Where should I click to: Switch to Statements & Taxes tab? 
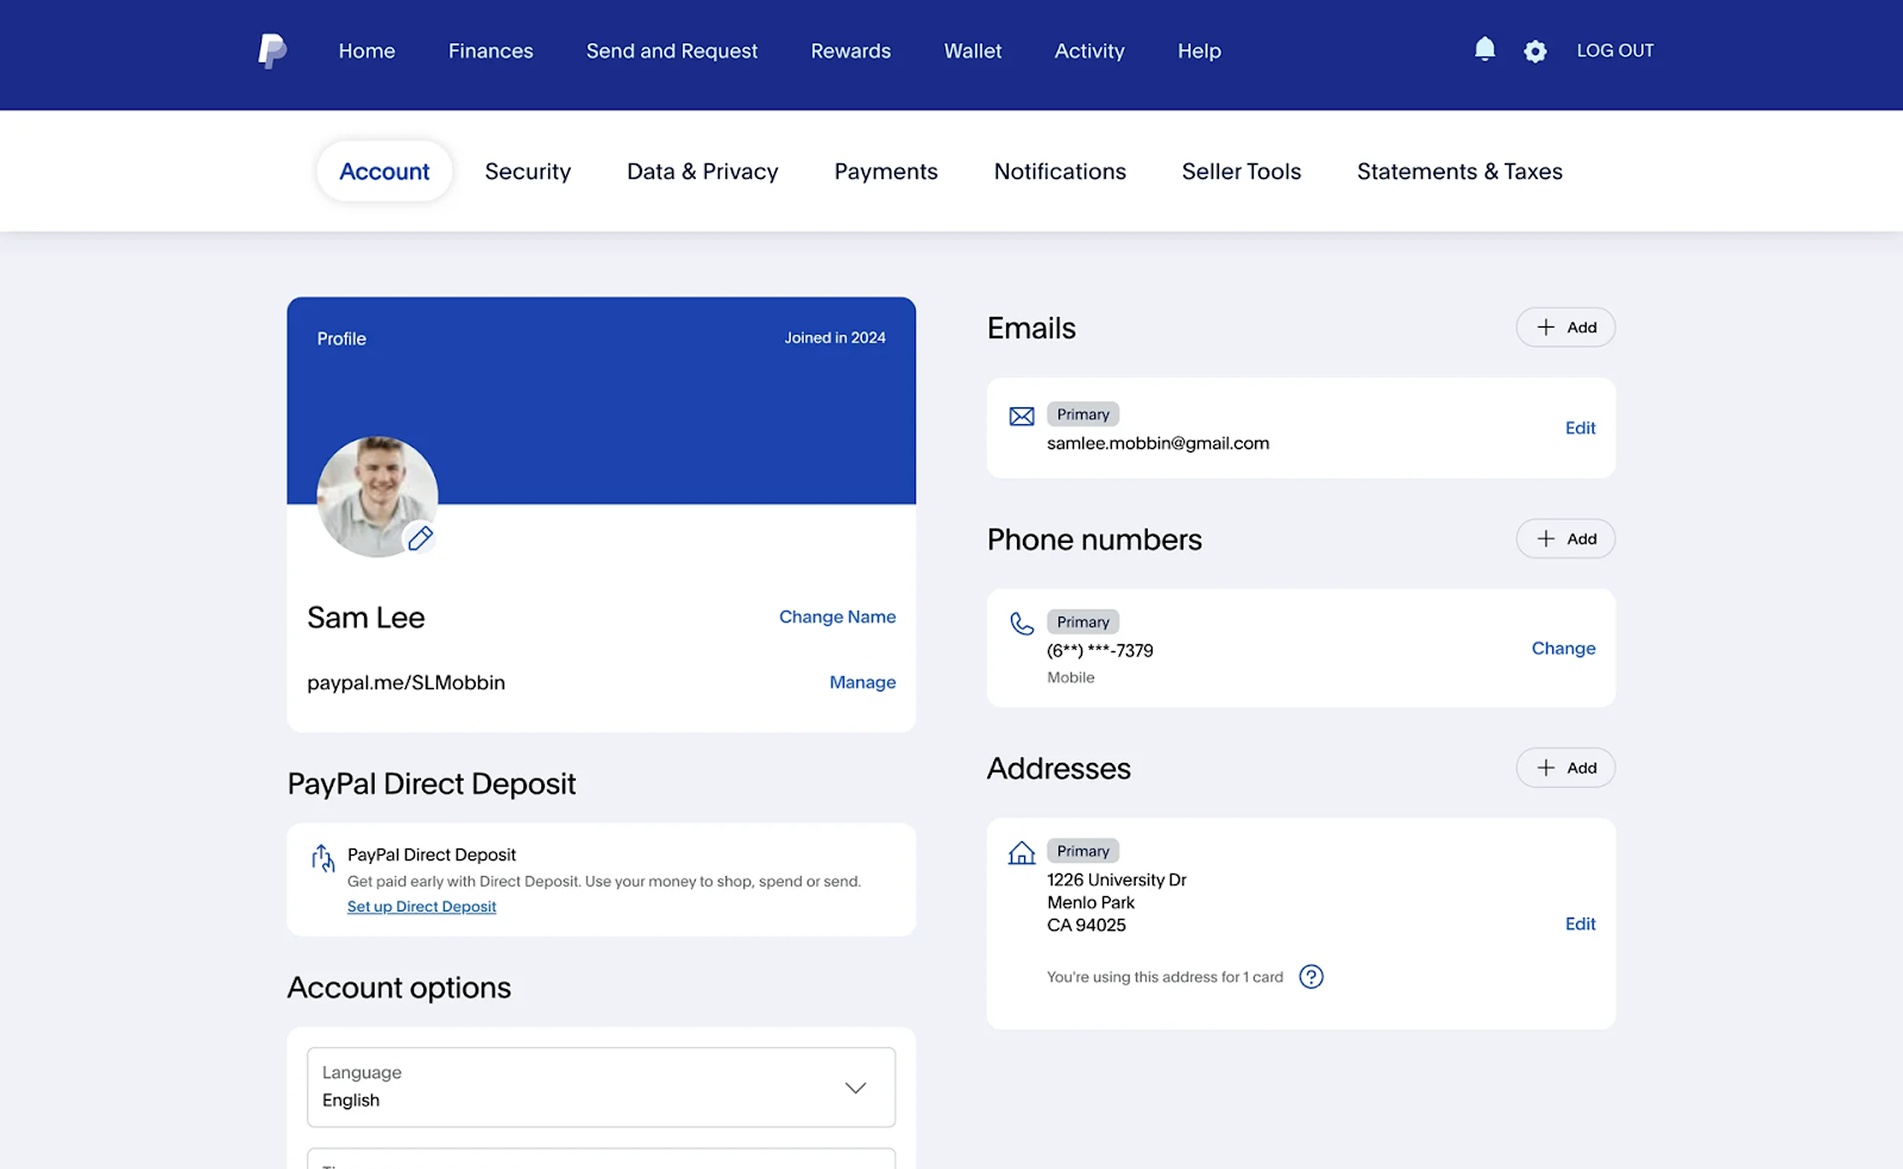tap(1459, 171)
